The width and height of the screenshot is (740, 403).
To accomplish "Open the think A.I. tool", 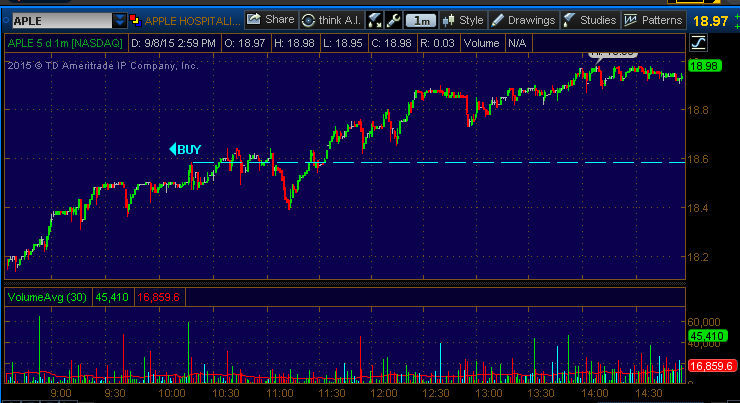I will (x=331, y=19).
